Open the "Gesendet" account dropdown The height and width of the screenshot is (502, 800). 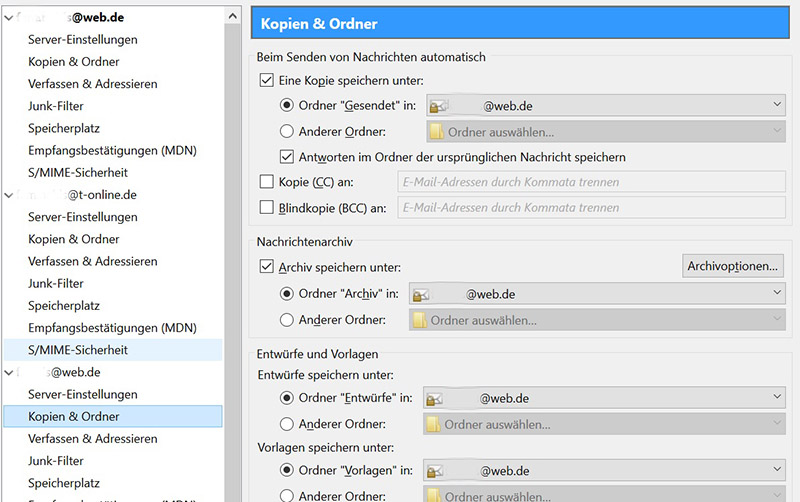[778, 104]
